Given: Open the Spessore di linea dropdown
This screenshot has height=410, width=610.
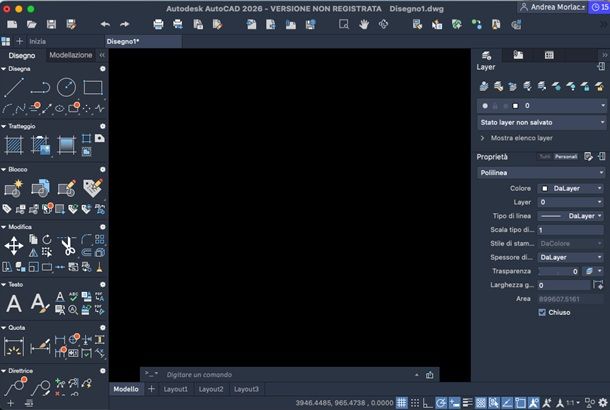Looking at the screenshot, I should (x=571, y=257).
